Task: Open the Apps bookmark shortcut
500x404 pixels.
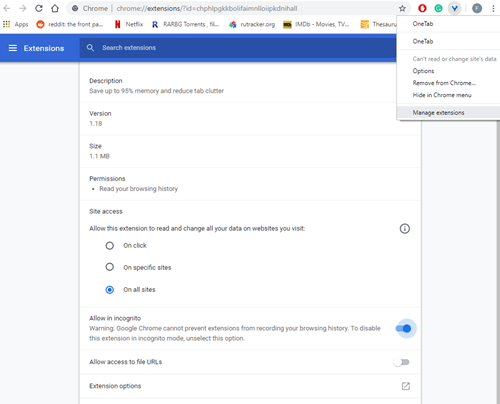Action: pos(15,24)
